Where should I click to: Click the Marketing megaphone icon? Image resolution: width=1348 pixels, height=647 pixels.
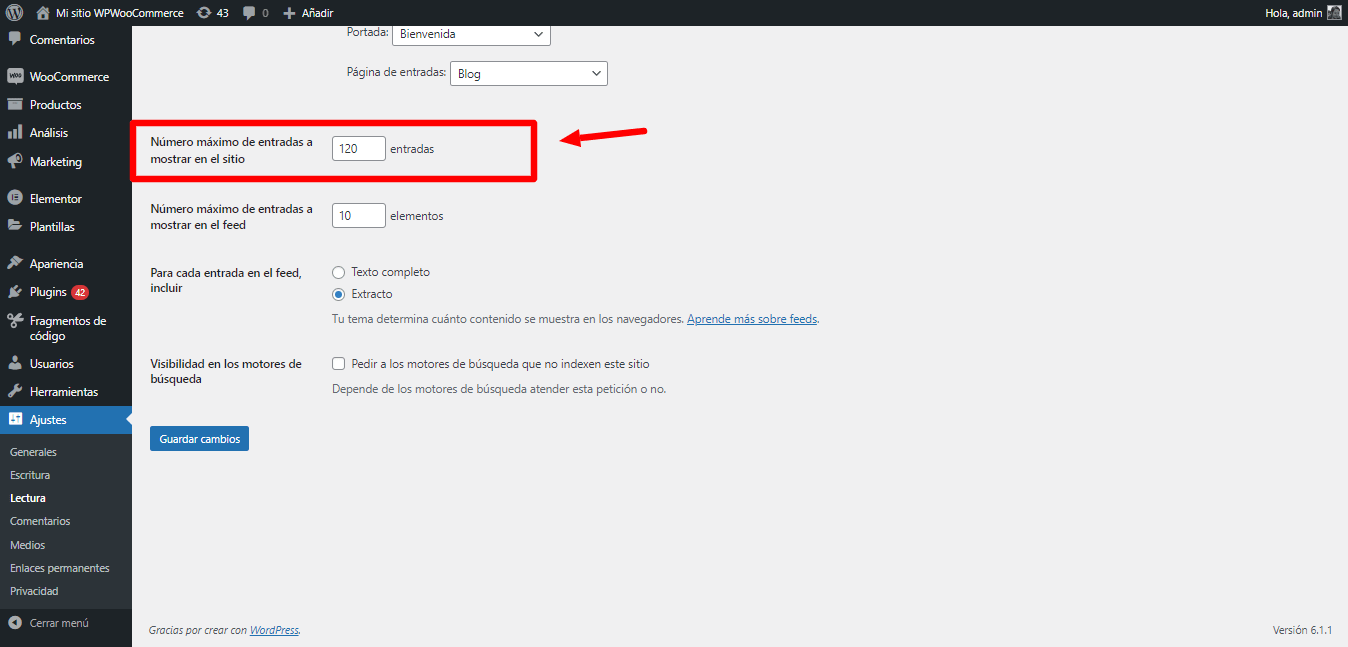tap(15, 162)
